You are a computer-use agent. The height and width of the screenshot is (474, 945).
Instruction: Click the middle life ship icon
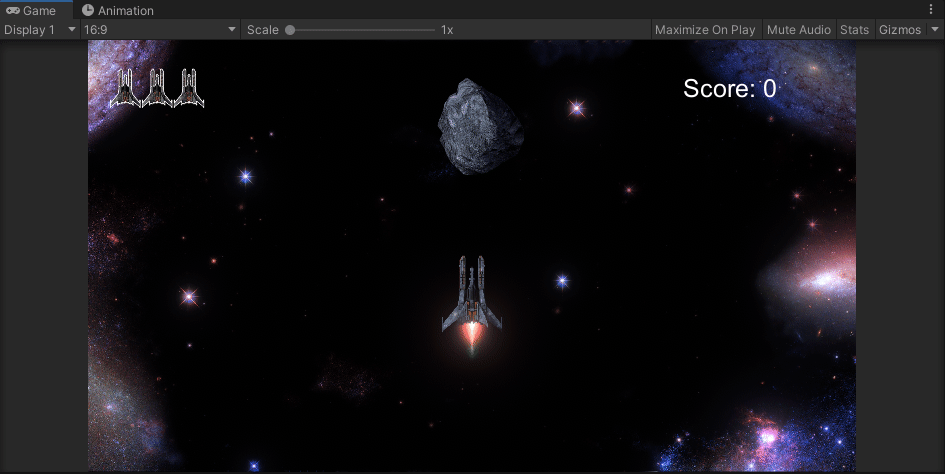(x=157, y=88)
